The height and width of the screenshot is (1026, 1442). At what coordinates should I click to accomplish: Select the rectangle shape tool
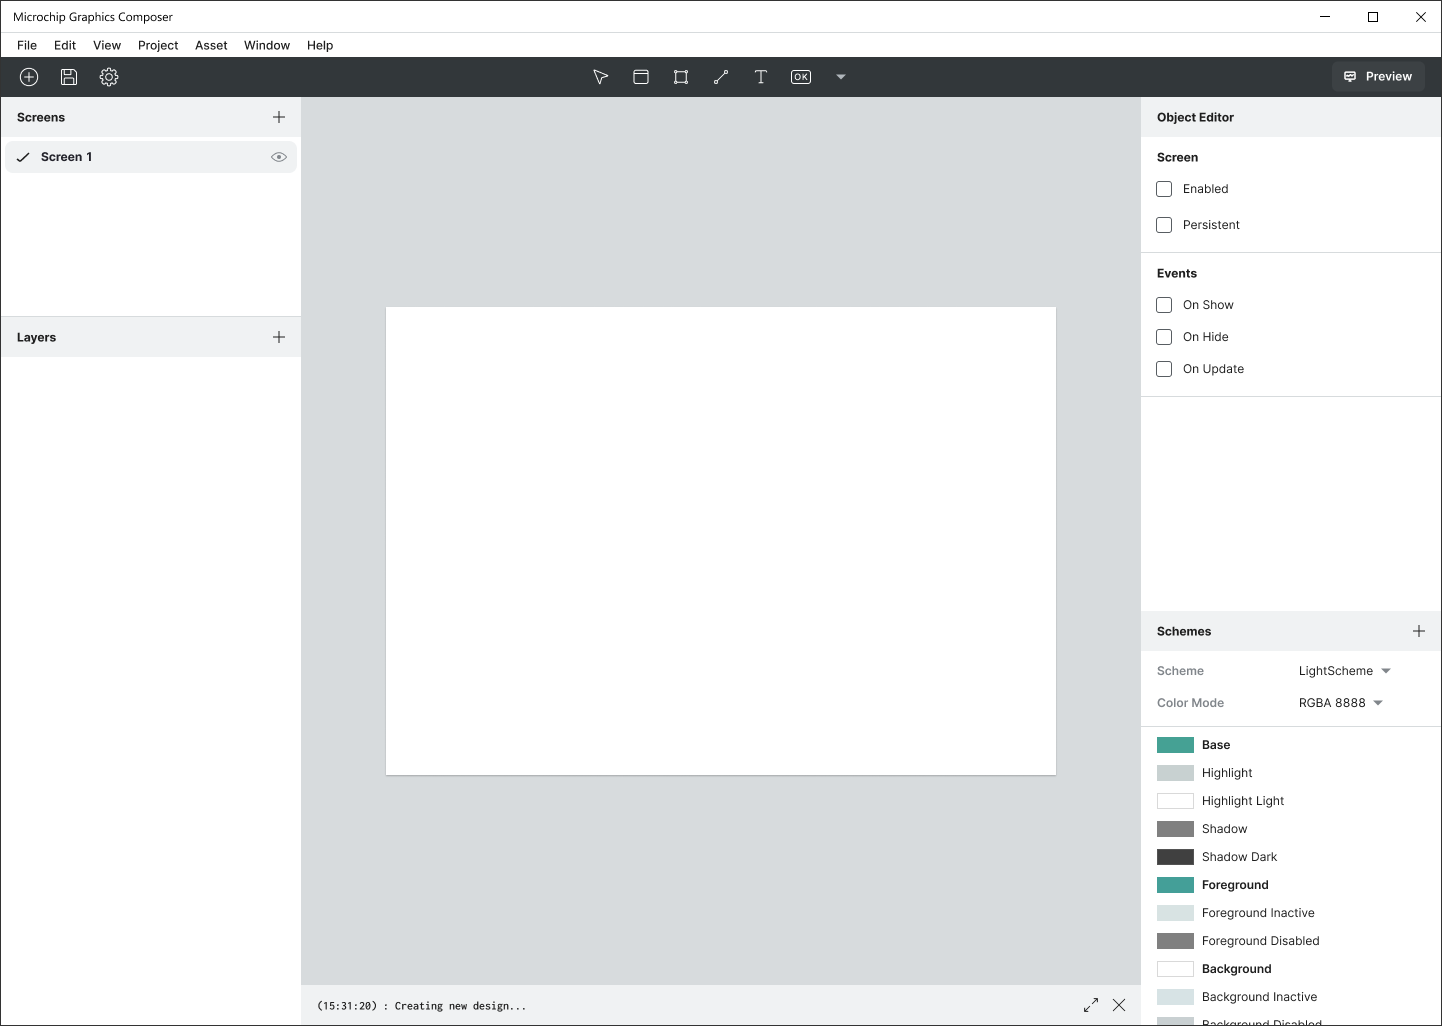681,77
